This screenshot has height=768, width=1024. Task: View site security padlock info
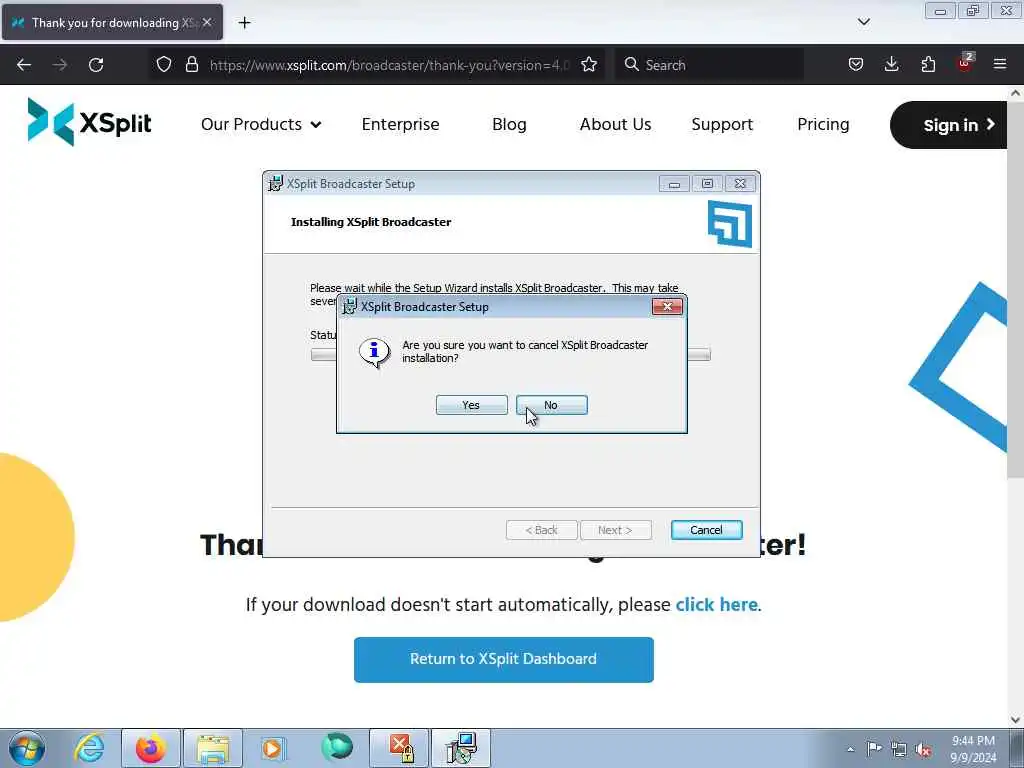click(x=191, y=65)
